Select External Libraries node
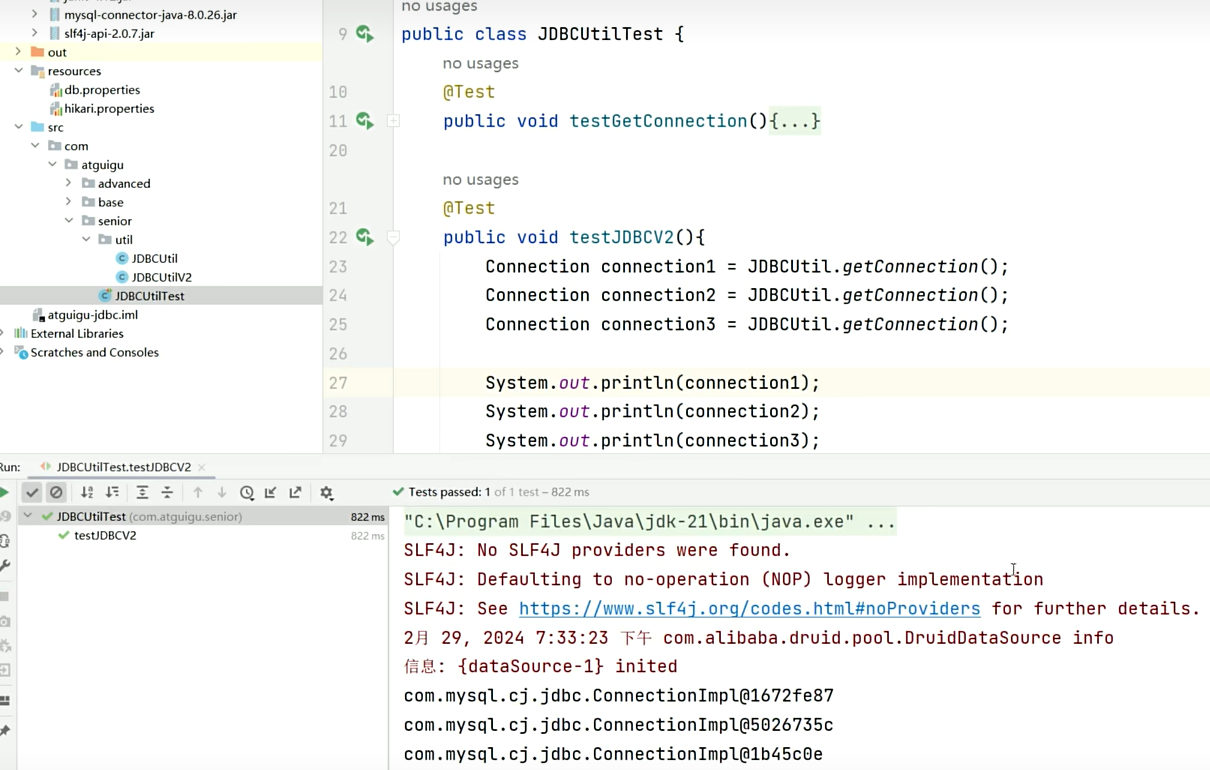 pos(77,333)
